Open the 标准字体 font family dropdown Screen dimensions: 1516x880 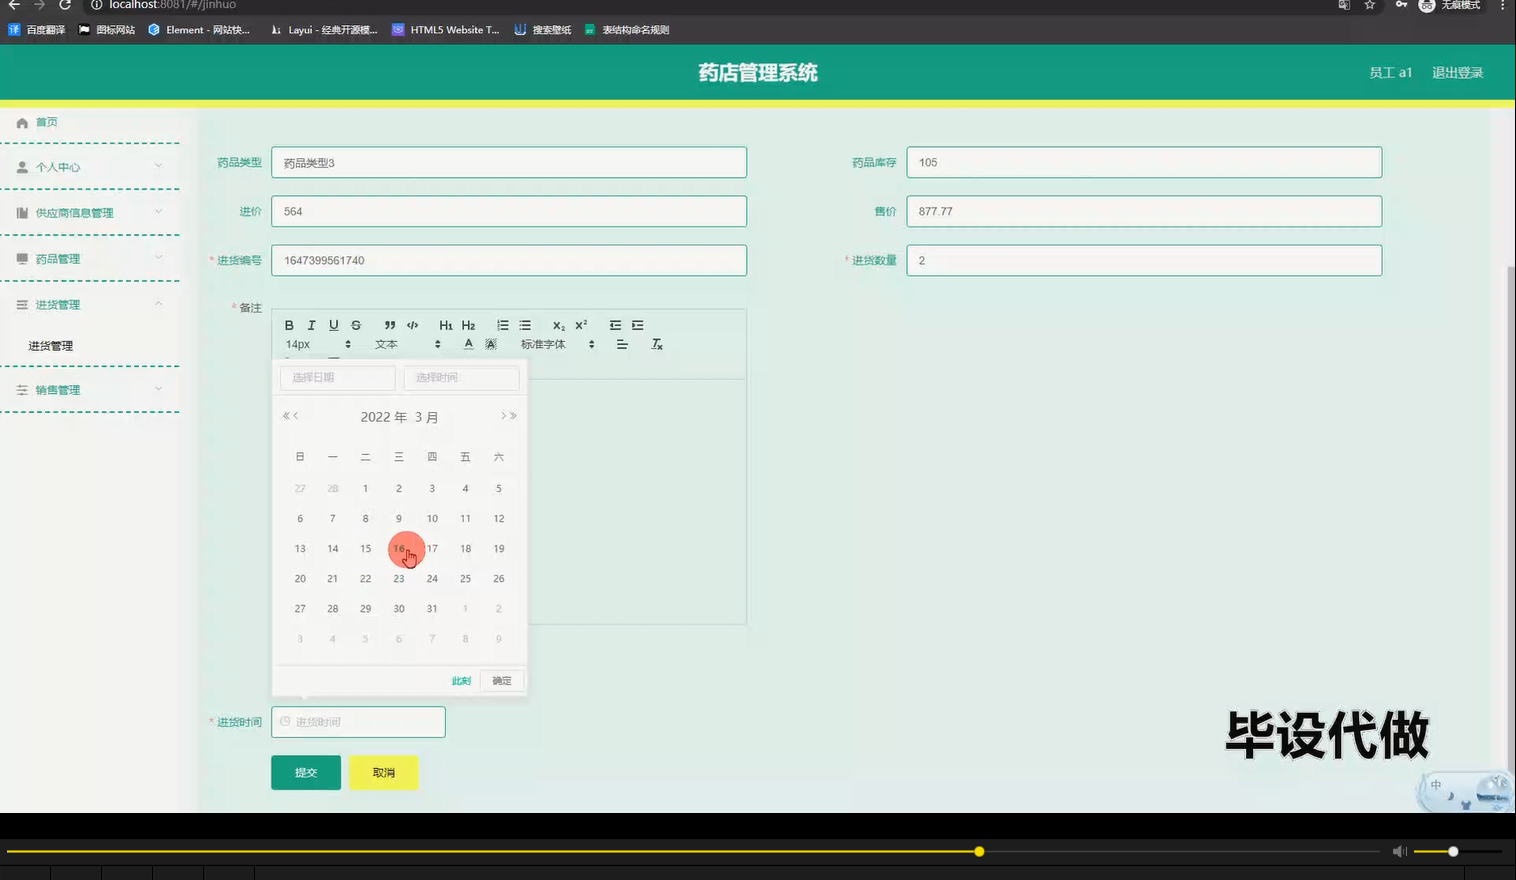tap(558, 344)
